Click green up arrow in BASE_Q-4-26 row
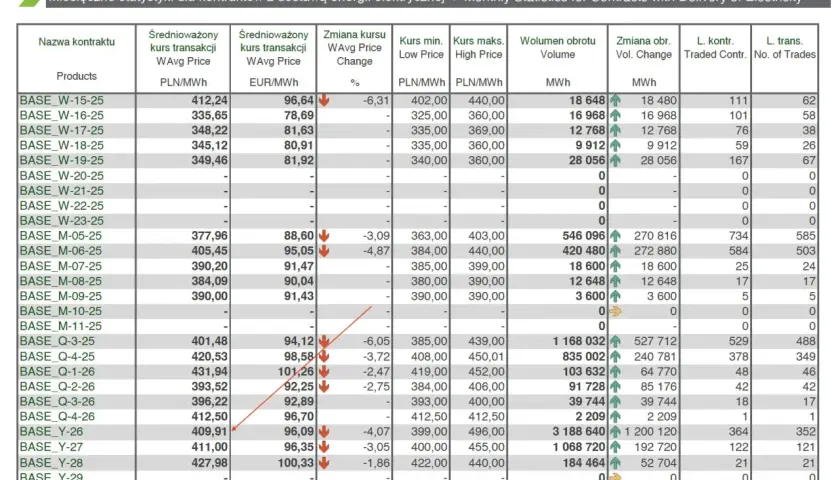 [615, 416]
